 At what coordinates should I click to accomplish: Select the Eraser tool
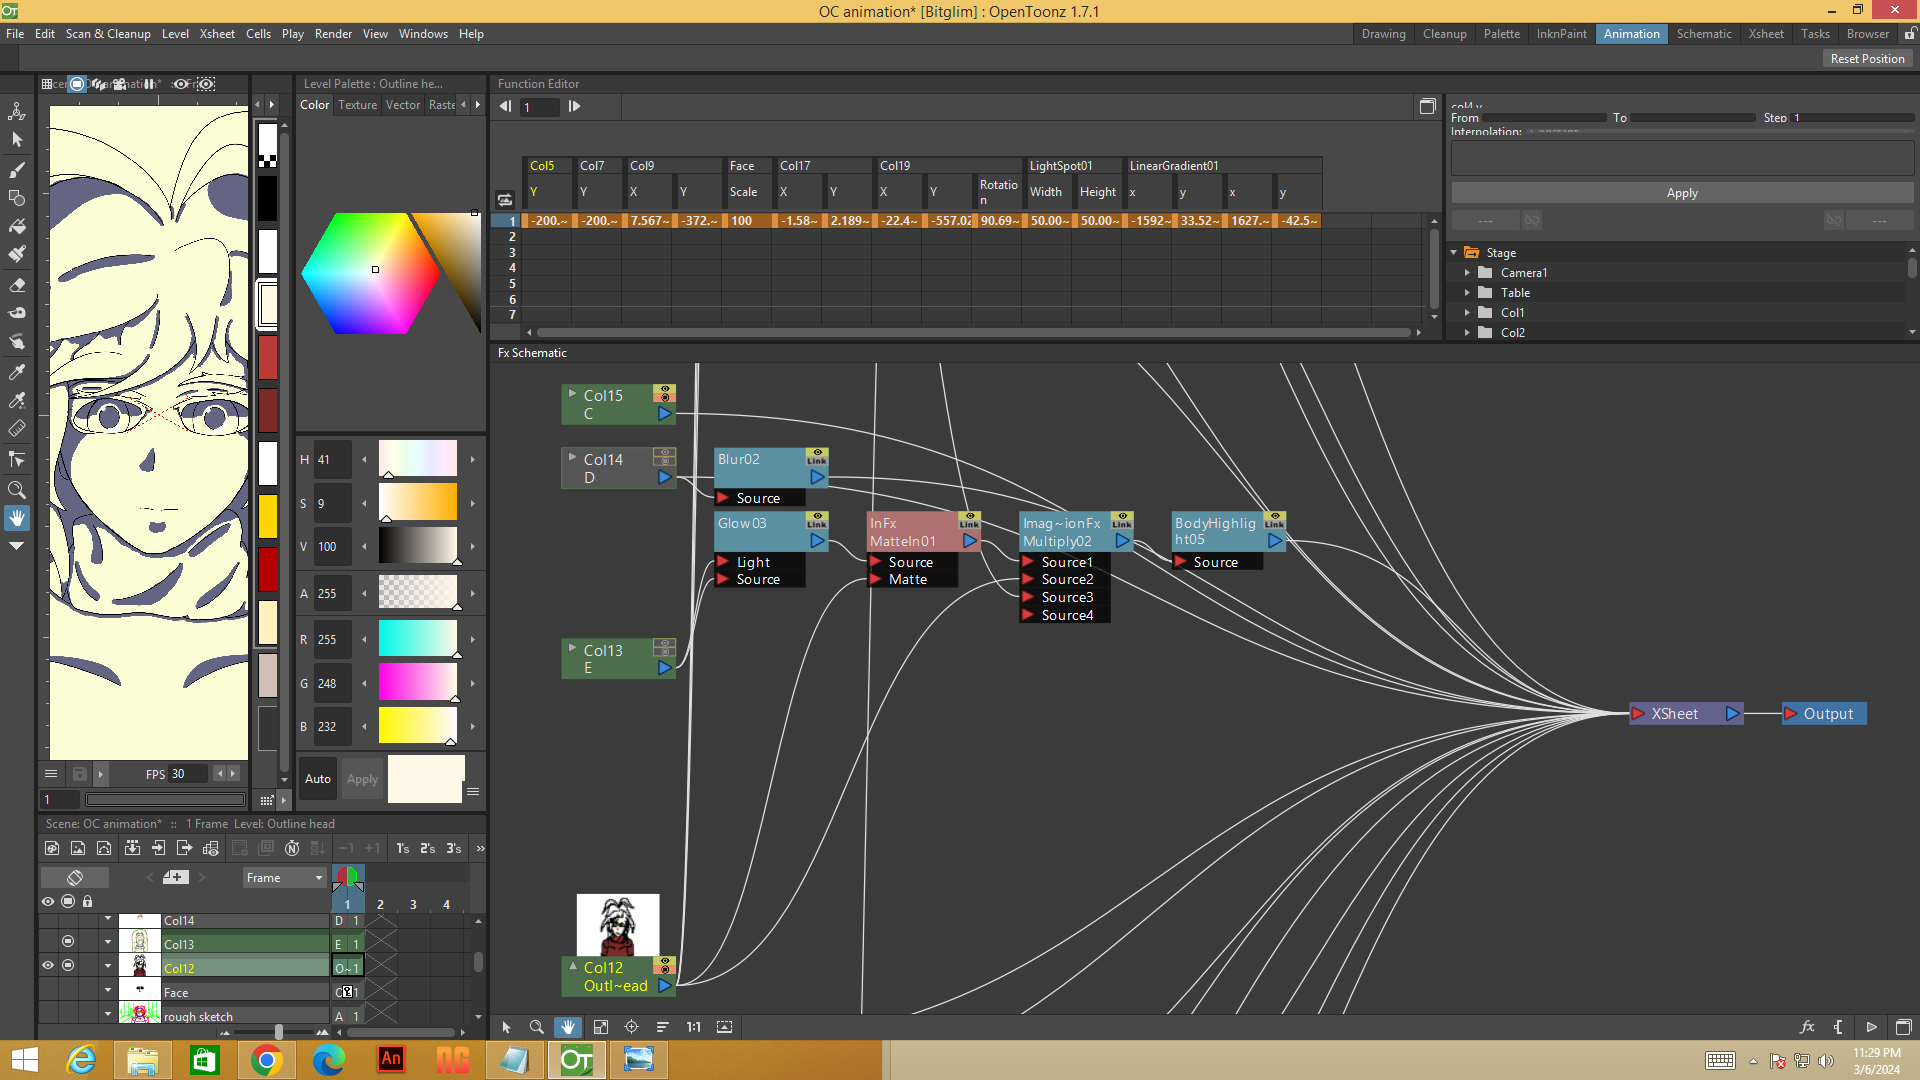coord(17,285)
